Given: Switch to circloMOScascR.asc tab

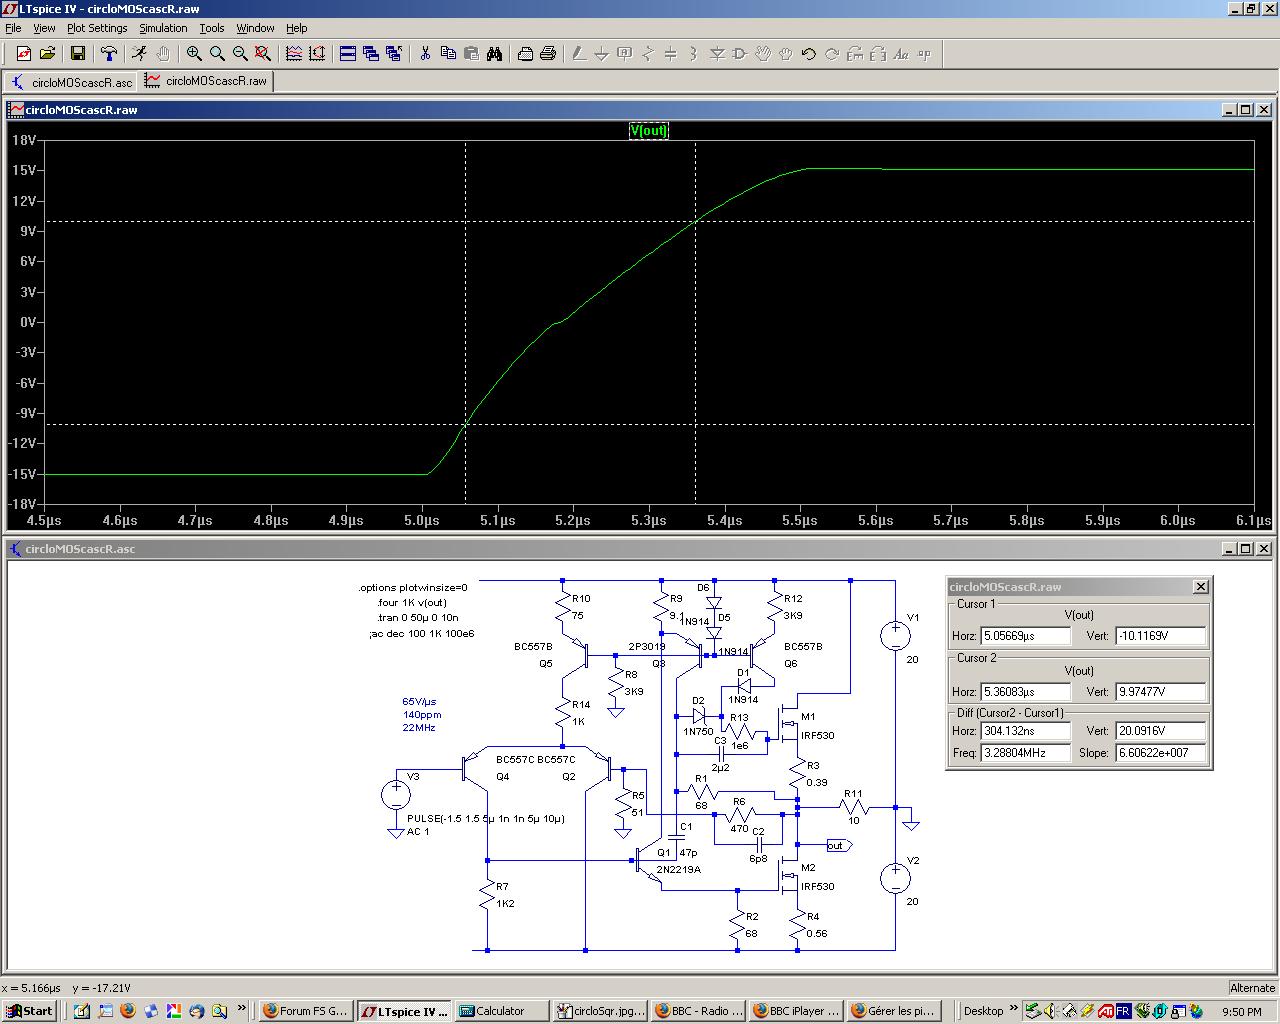Looking at the screenshot, I should point(71,82).
